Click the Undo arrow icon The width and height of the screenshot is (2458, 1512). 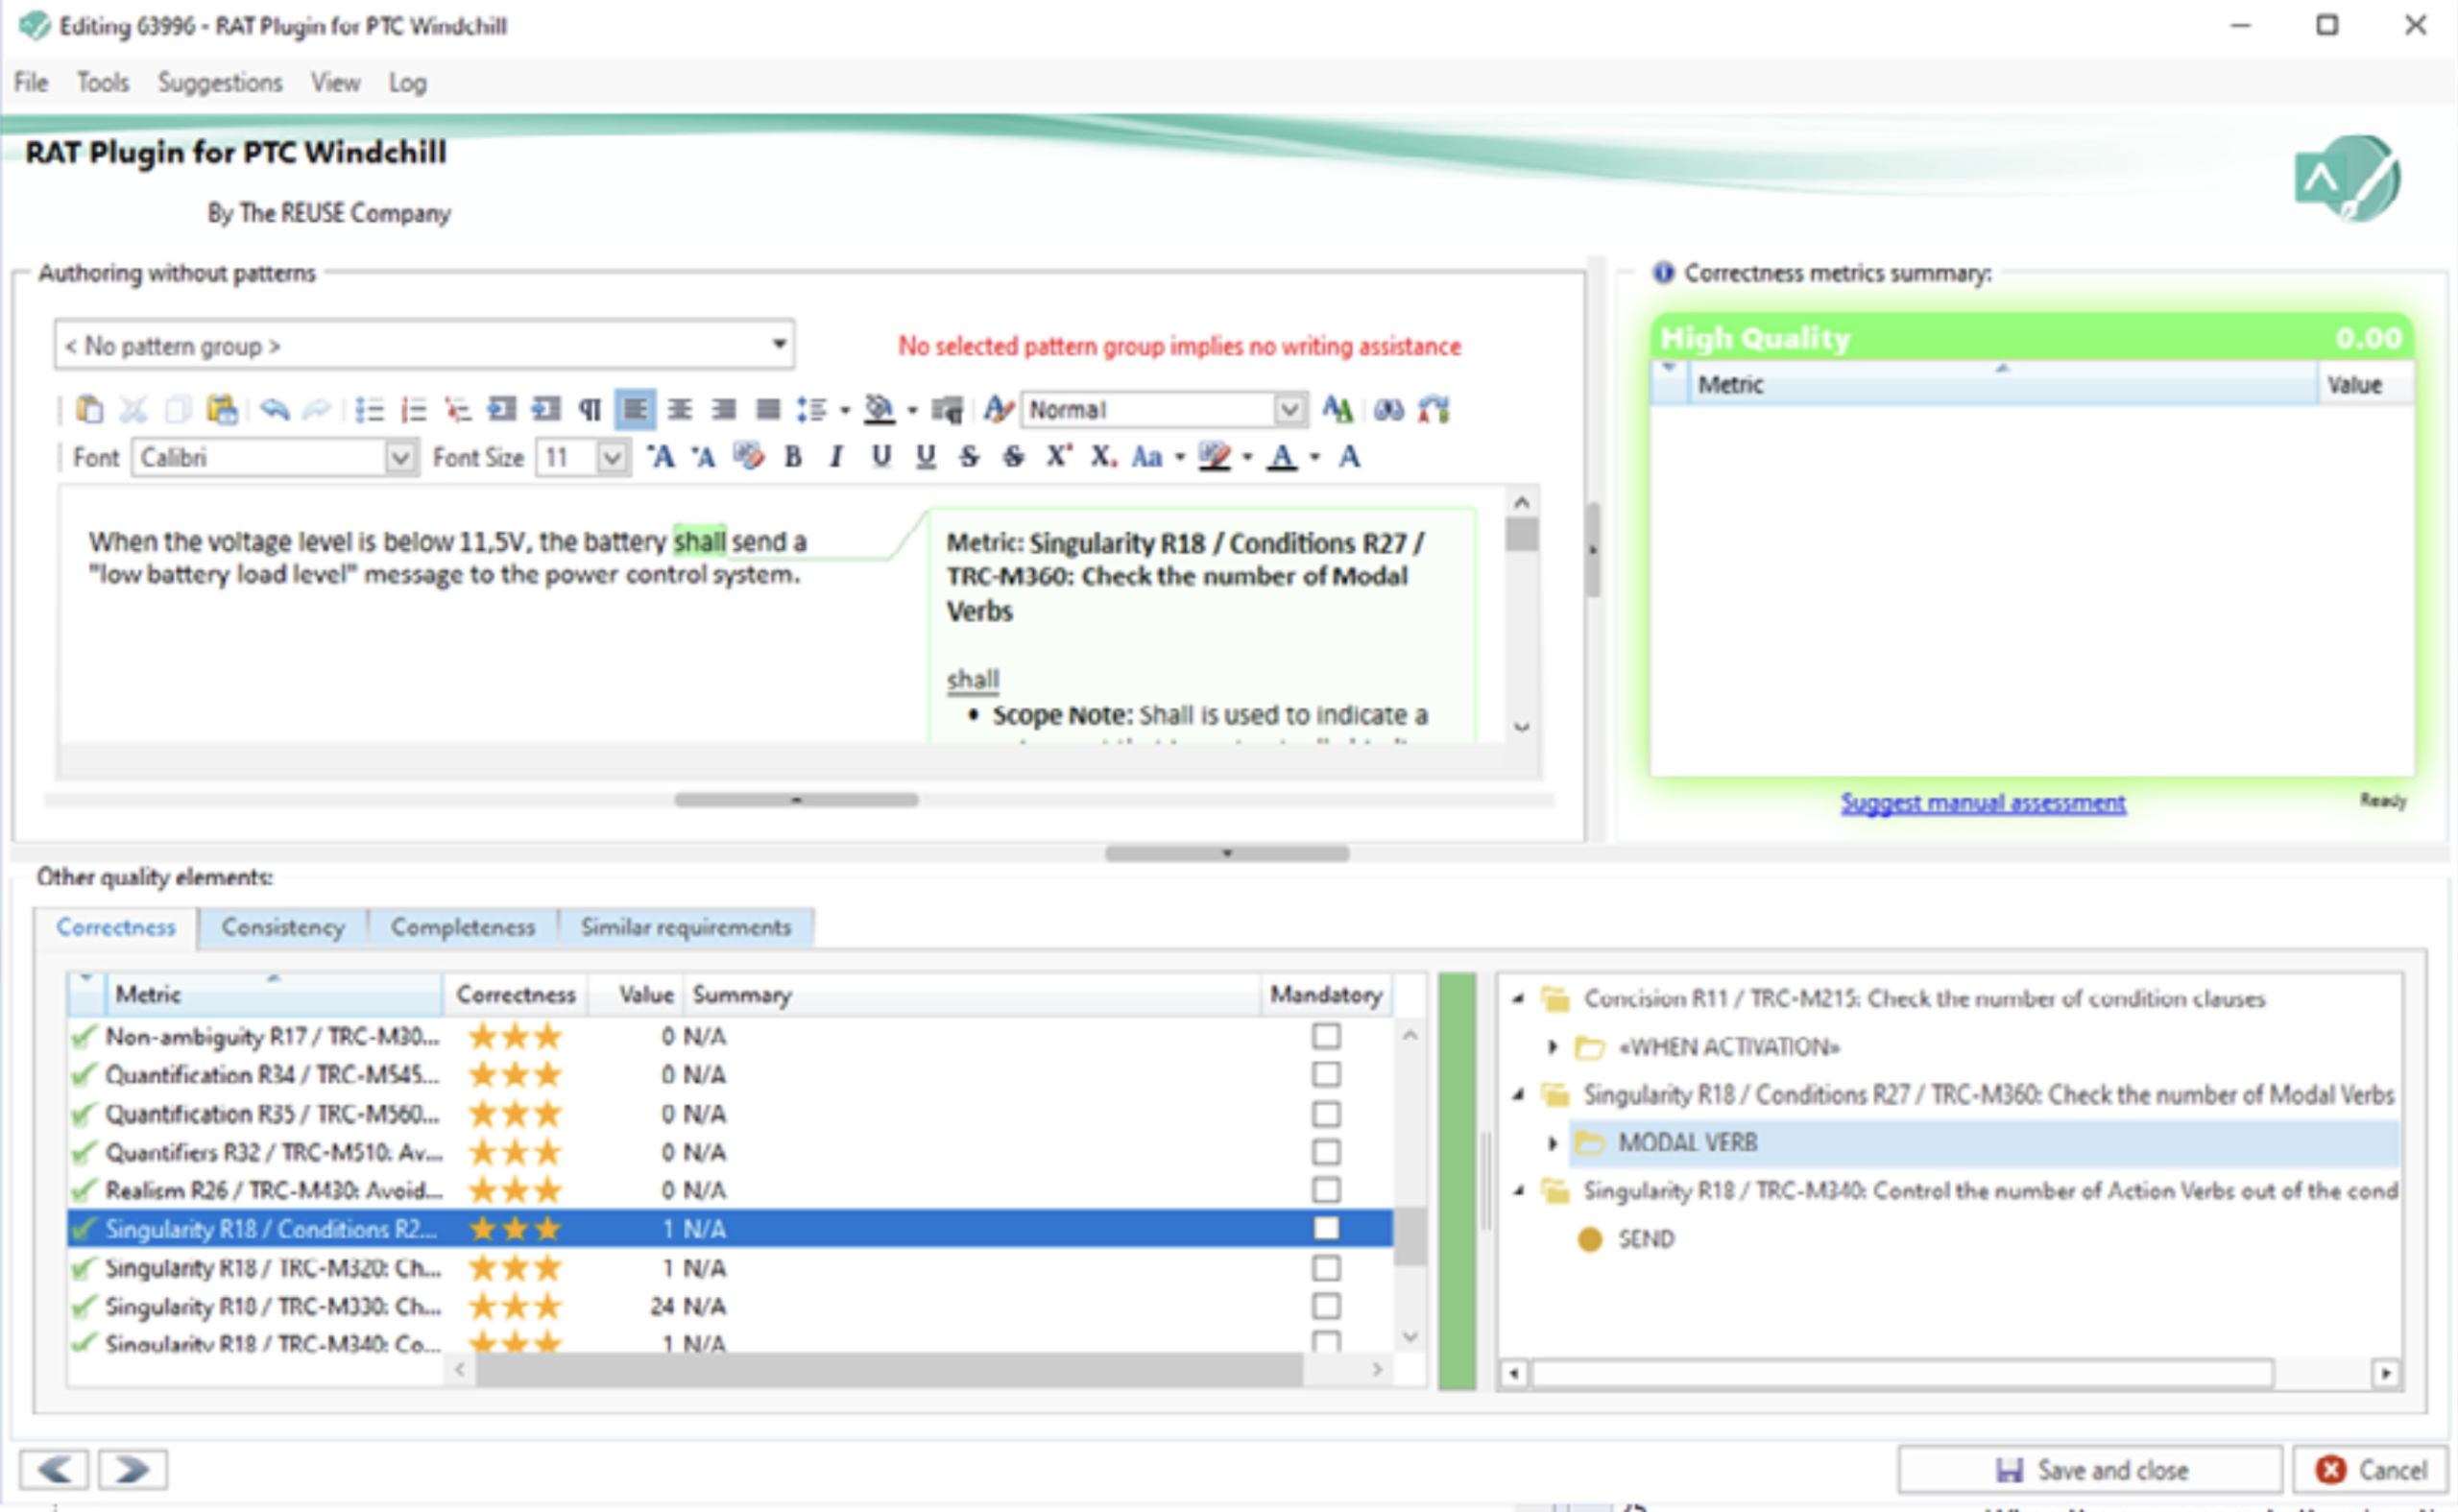pyautogui.click(x=275, y=410)
